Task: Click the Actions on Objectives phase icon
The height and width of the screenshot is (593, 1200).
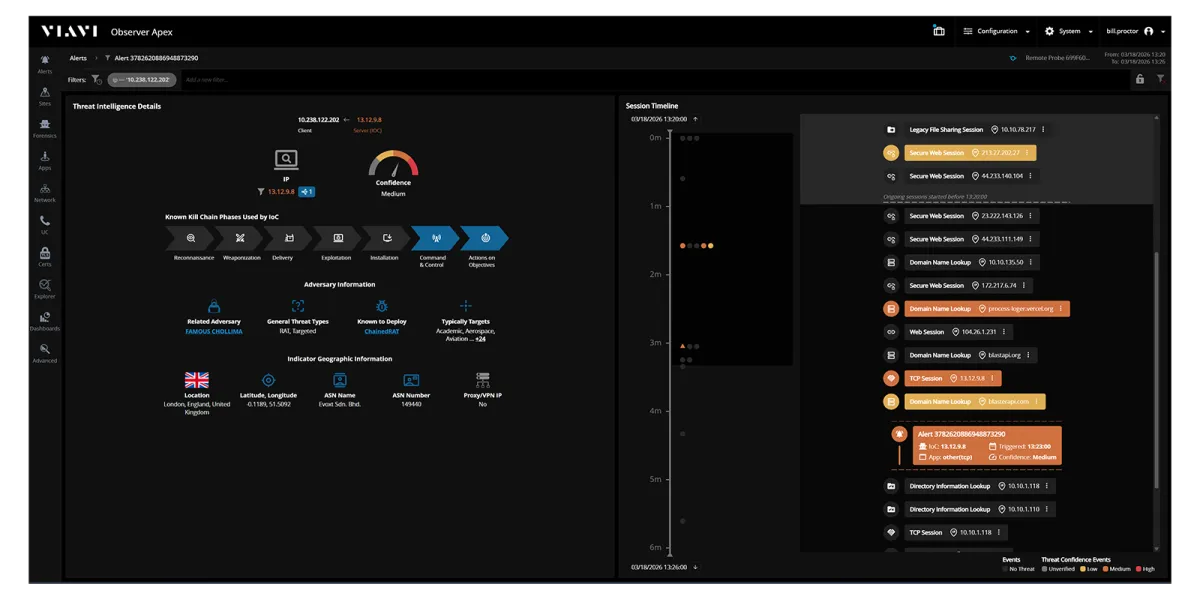Action: [485, 238]
